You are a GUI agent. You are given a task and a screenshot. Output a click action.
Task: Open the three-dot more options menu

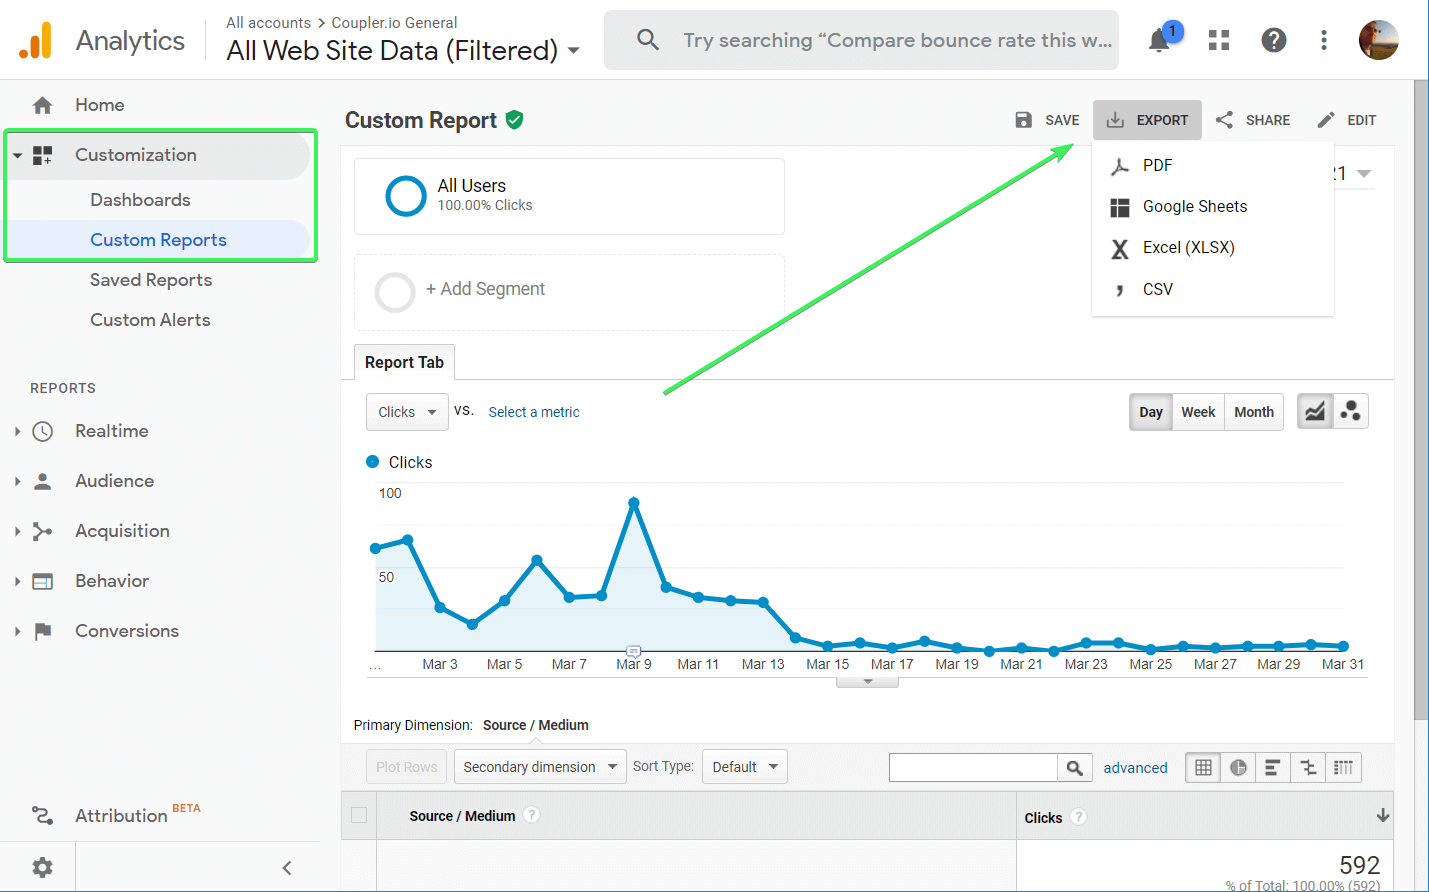[1324, 40]
